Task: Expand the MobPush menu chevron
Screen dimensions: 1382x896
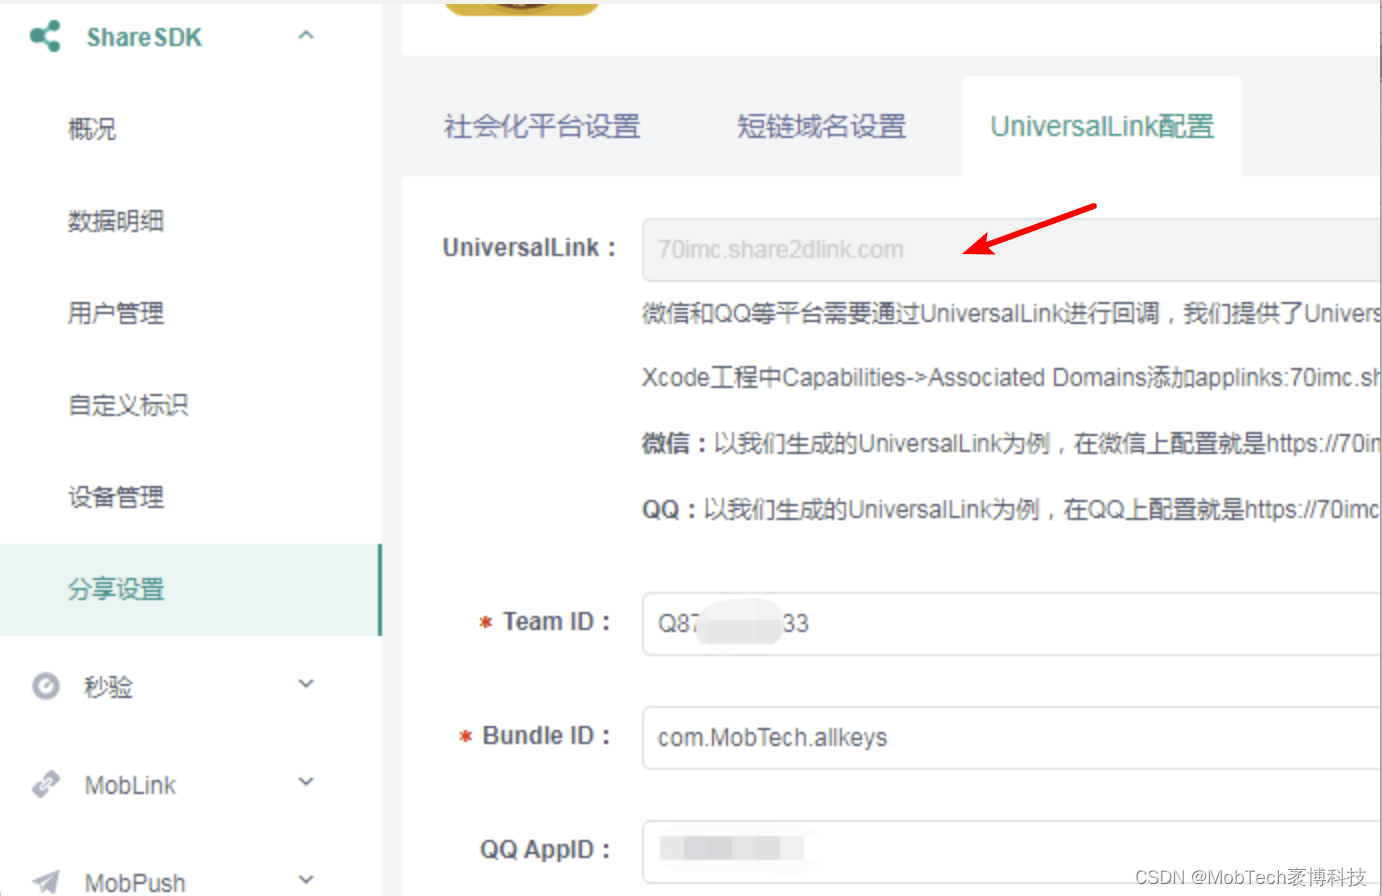Action: click(306, 880)
